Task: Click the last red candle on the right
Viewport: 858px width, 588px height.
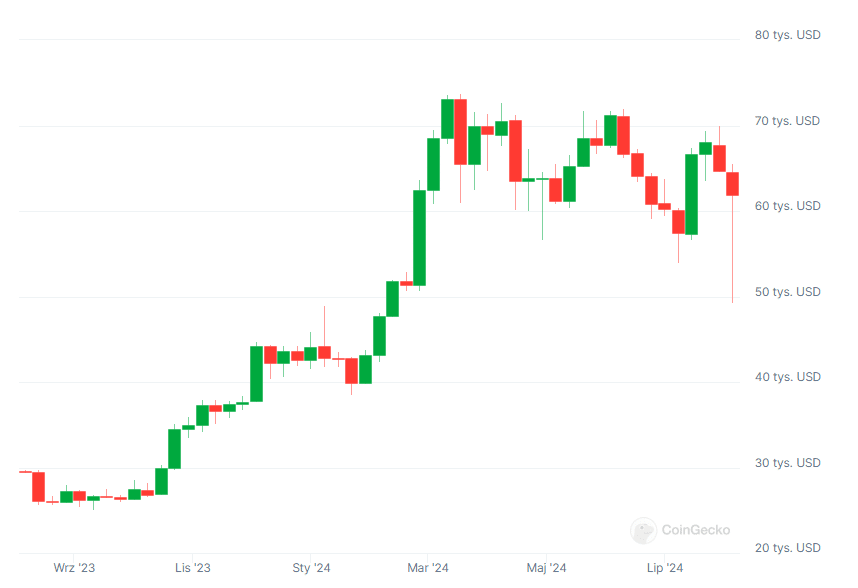Action: pyautogui.click(x=732, y=184)
